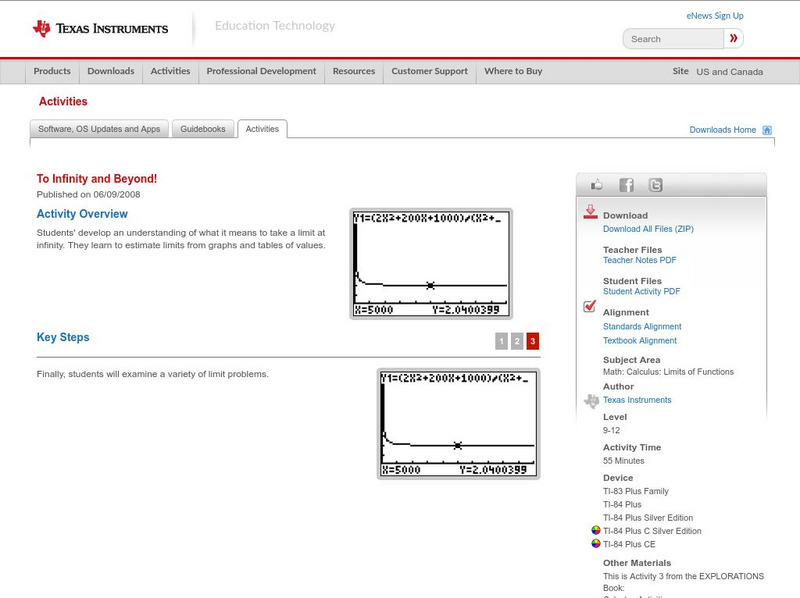The height and width of the screenshot is (598, 800).
Task: Open the Standards Alignment link
Action: (x=642, y=327)
